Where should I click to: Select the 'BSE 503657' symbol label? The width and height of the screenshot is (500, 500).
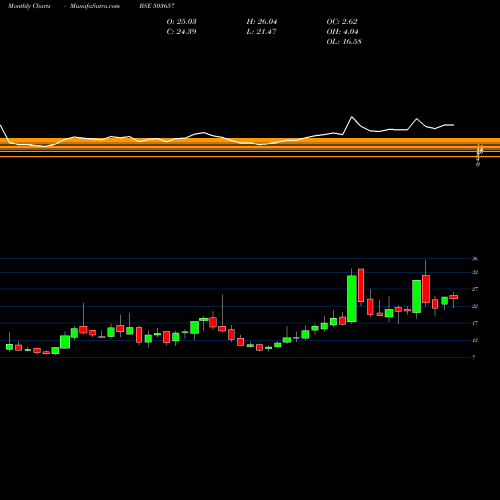157,6
